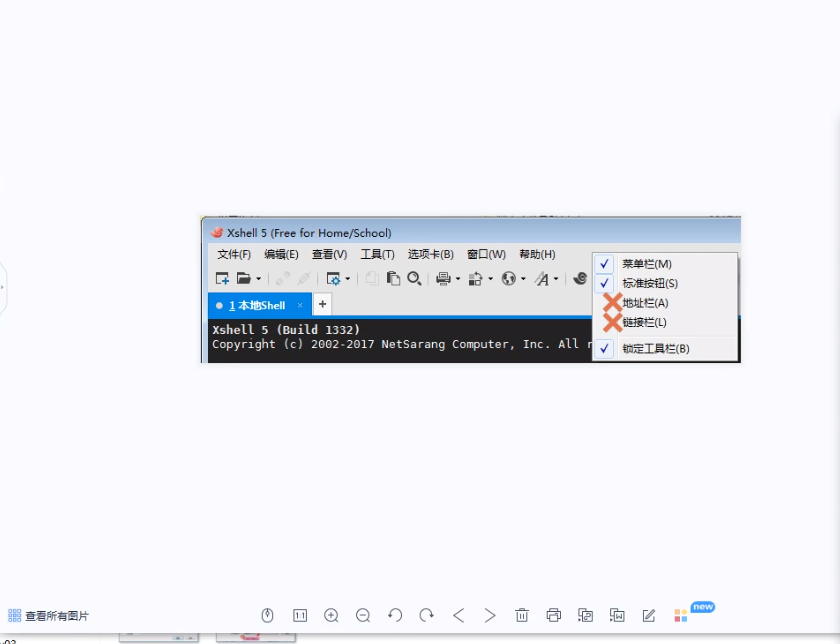Screen dimensions: 840x644
Task: Click the Xshell 5 (Free for Home/School) title text
Action: coord(309,233)
